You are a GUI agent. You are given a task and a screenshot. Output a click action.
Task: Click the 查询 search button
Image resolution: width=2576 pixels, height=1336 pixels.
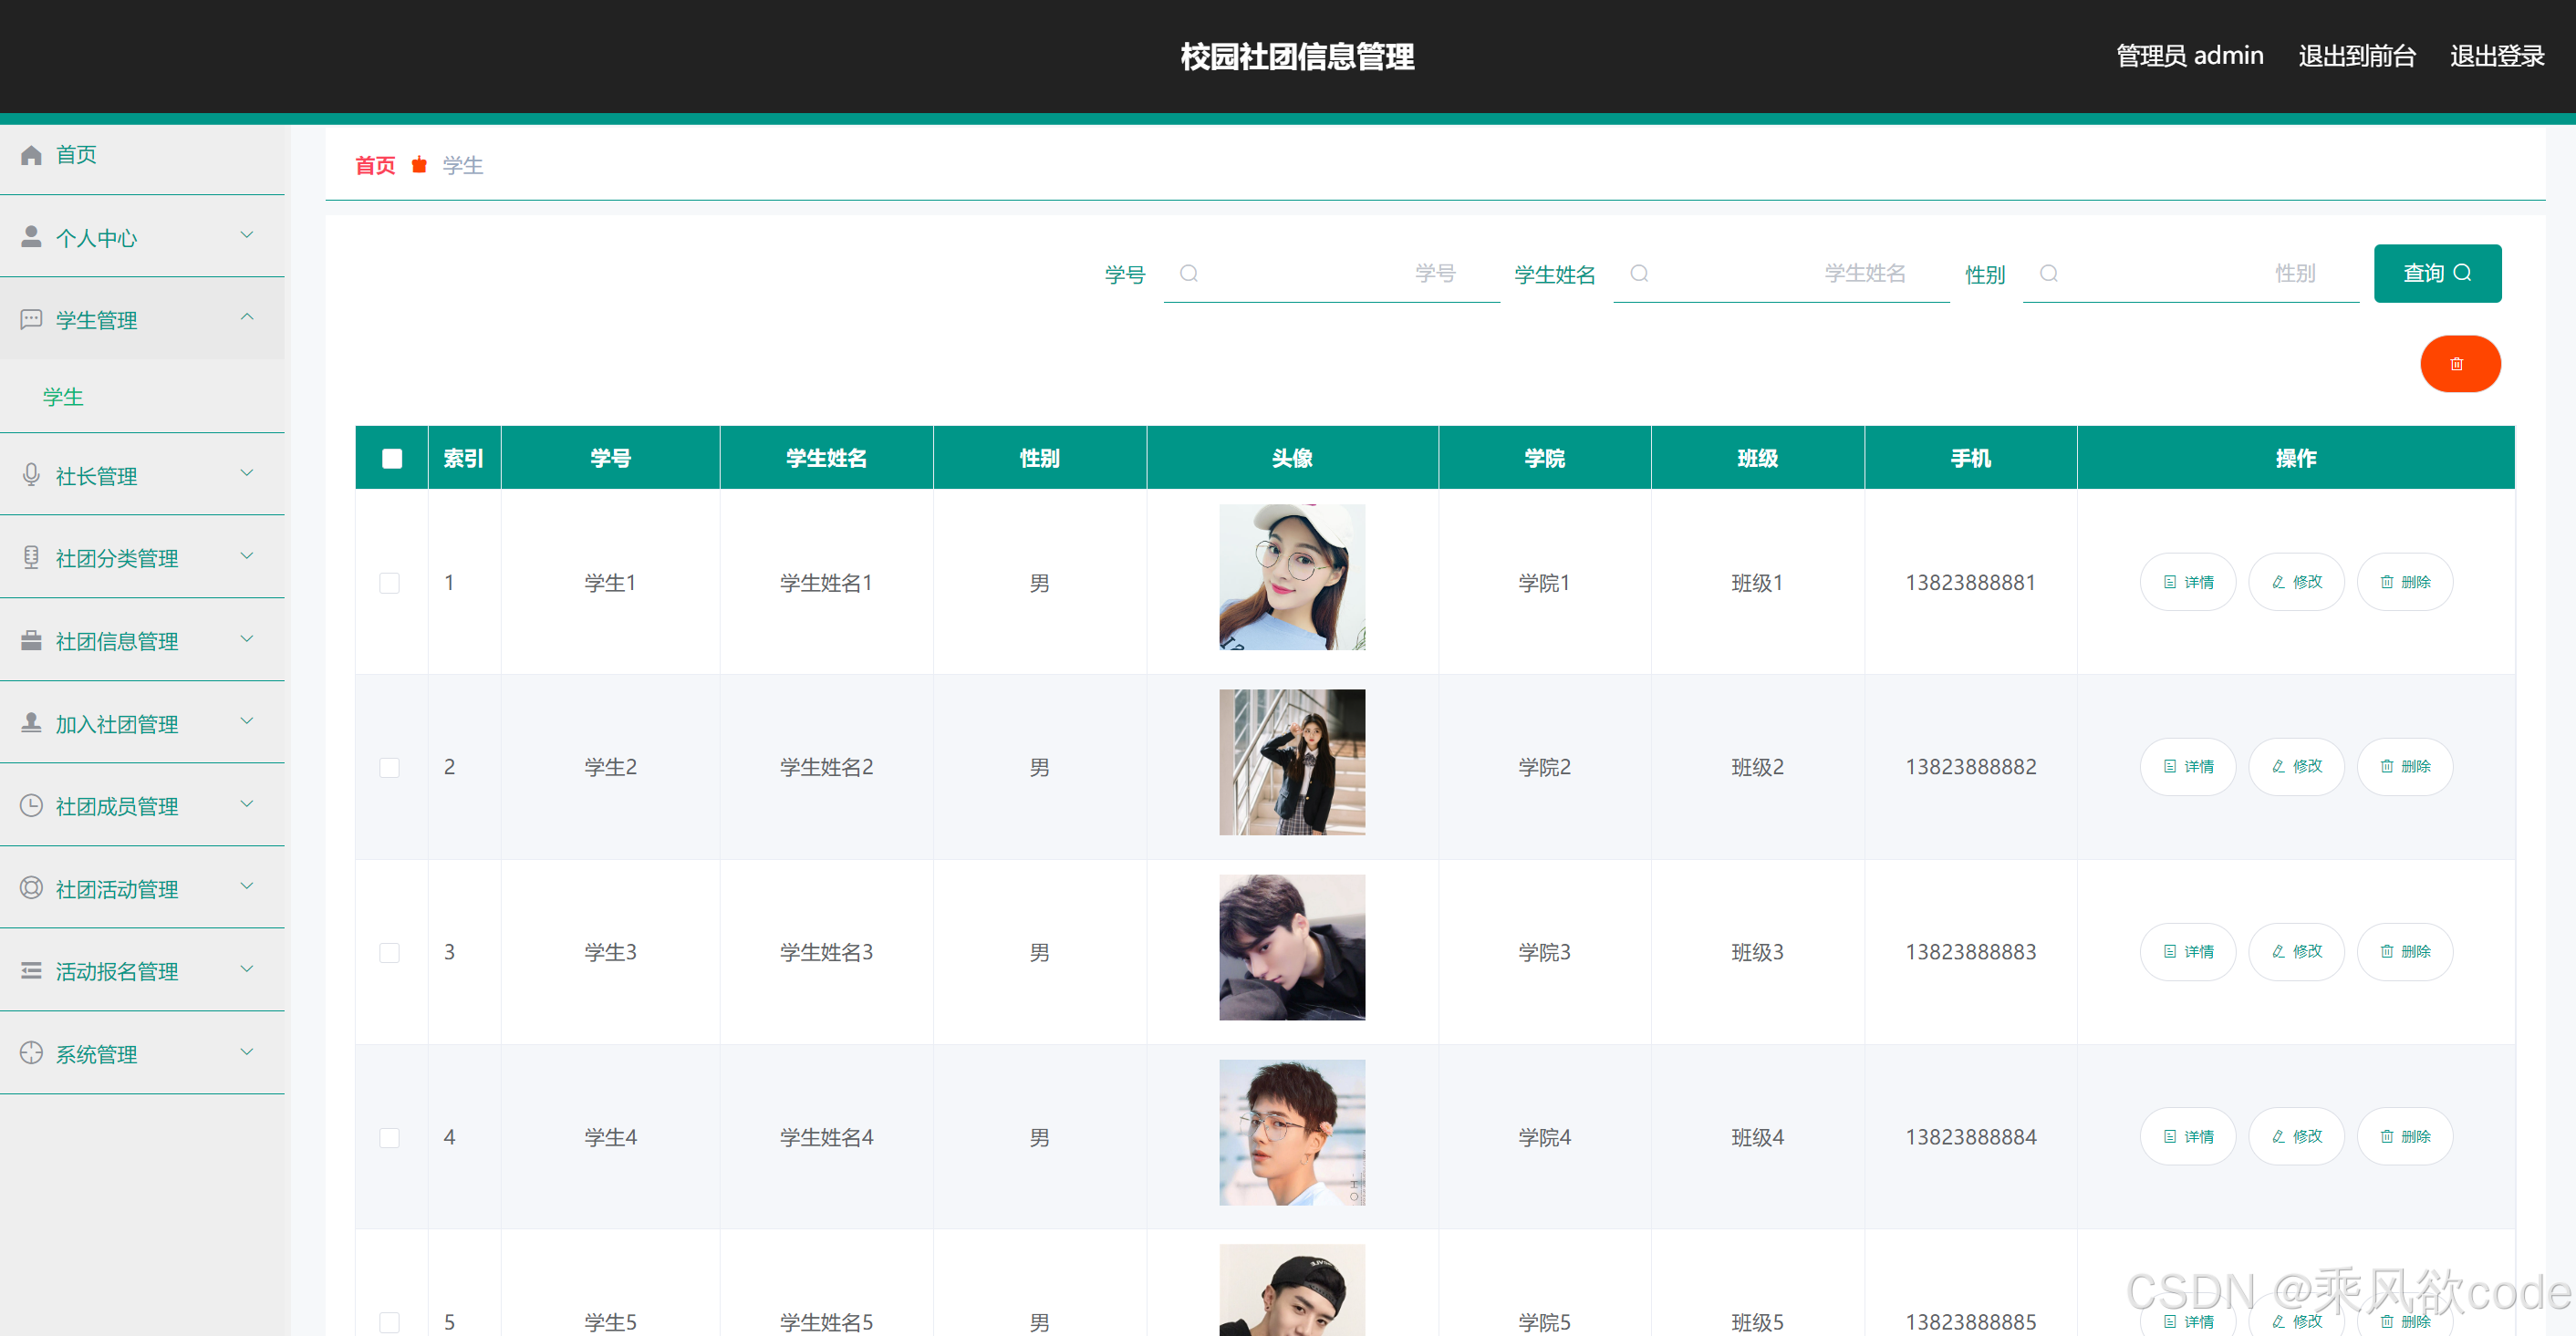(2436, 273)
